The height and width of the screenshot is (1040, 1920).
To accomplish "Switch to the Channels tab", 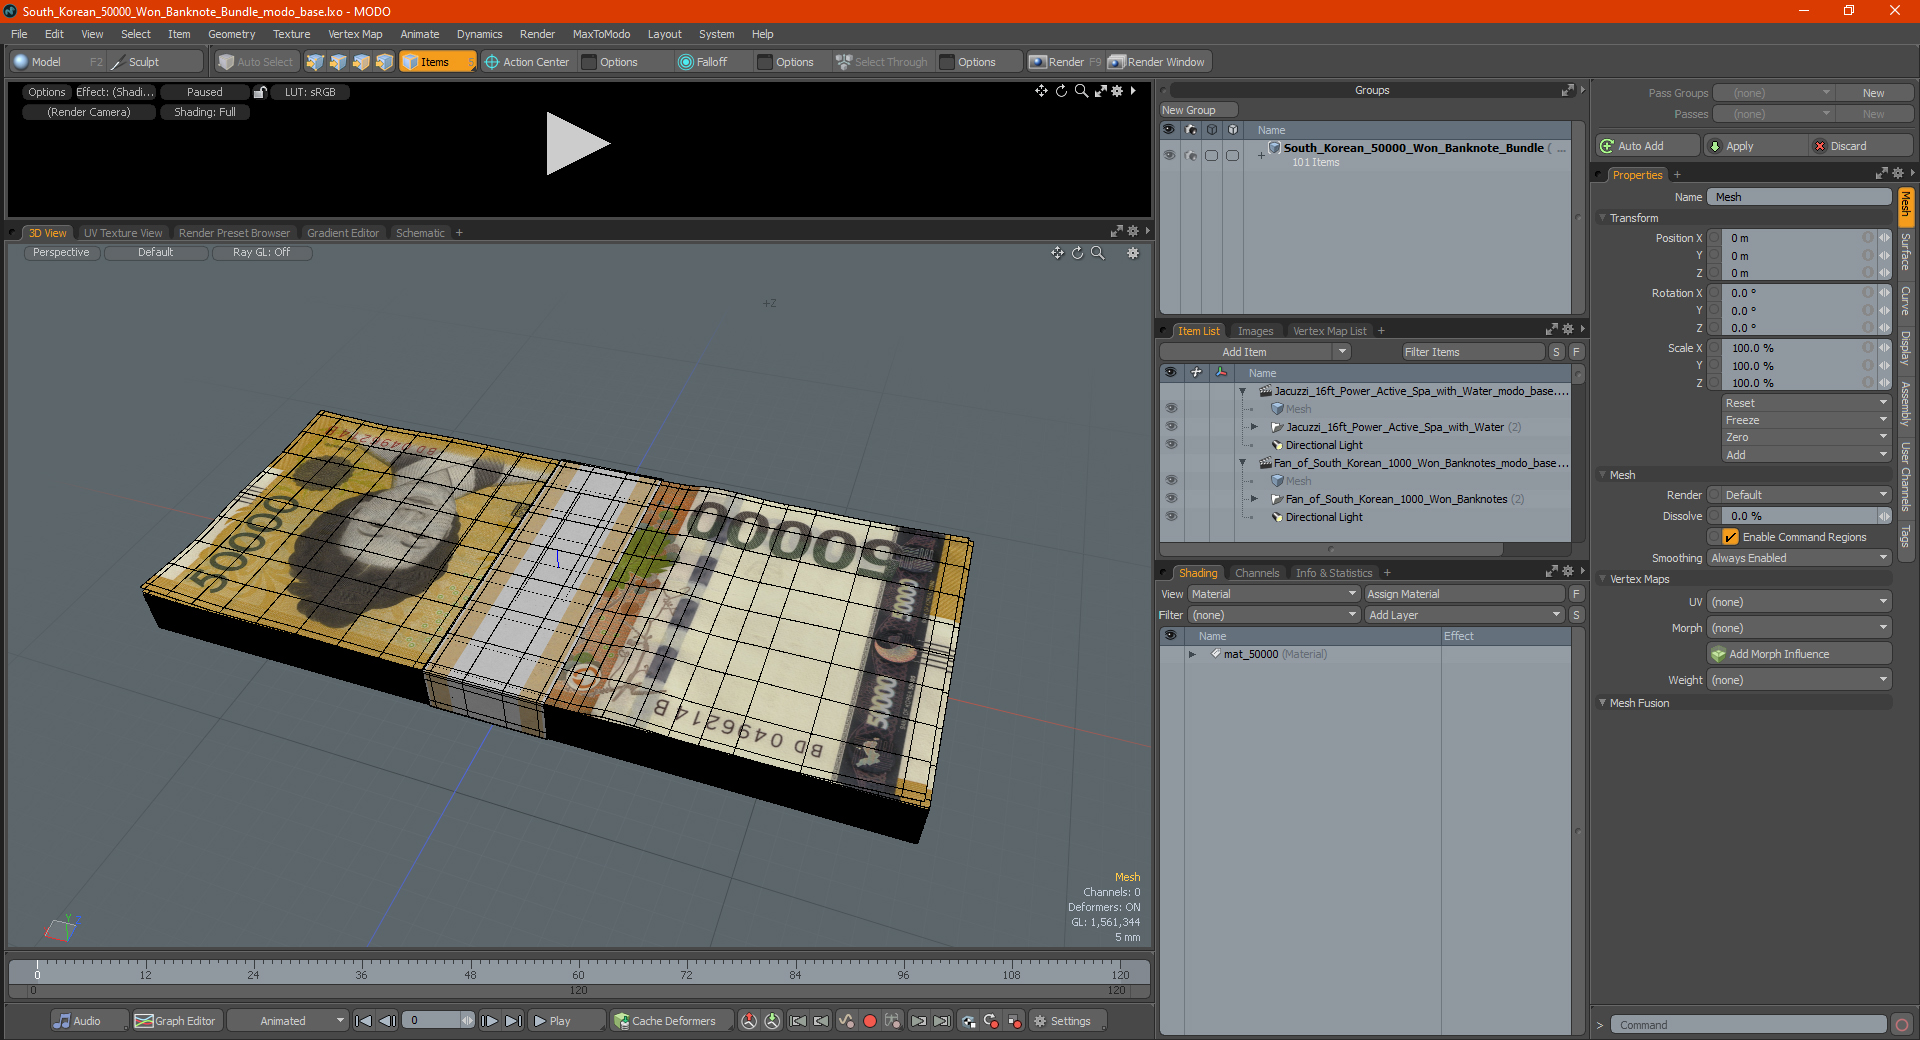I will [1257, 573].
